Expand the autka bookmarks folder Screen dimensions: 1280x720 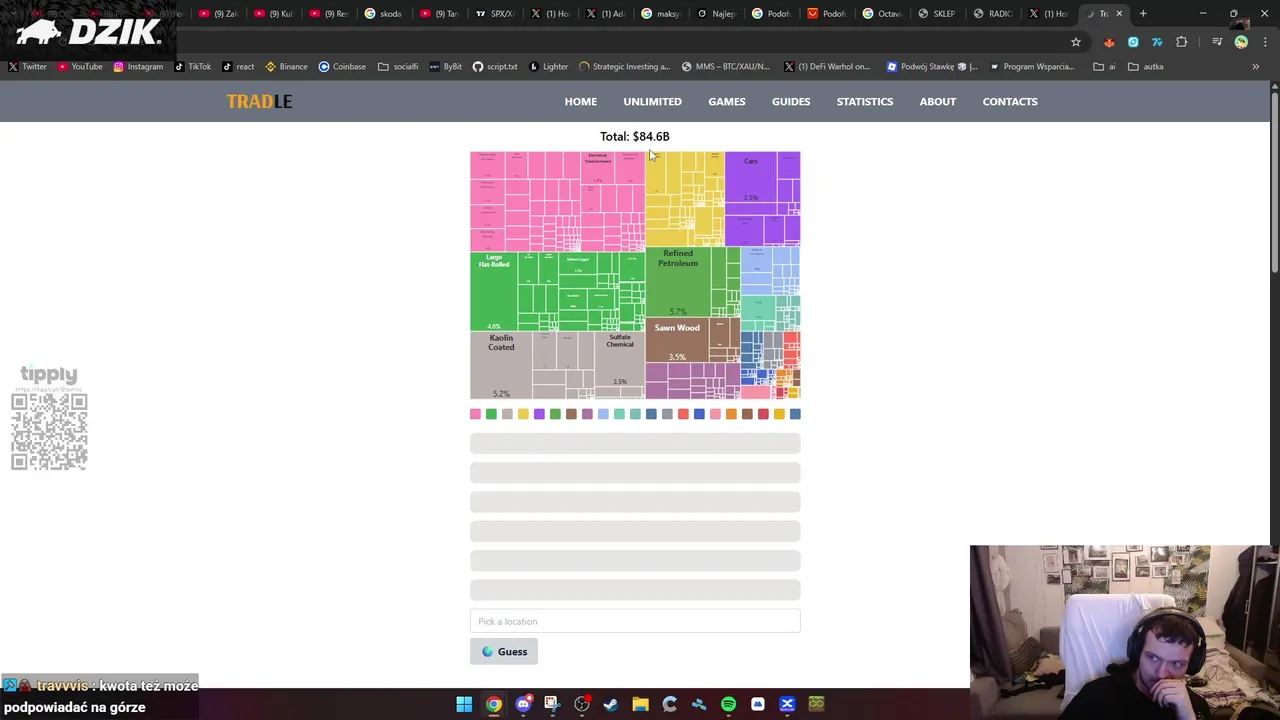(x=1146, y=67)
